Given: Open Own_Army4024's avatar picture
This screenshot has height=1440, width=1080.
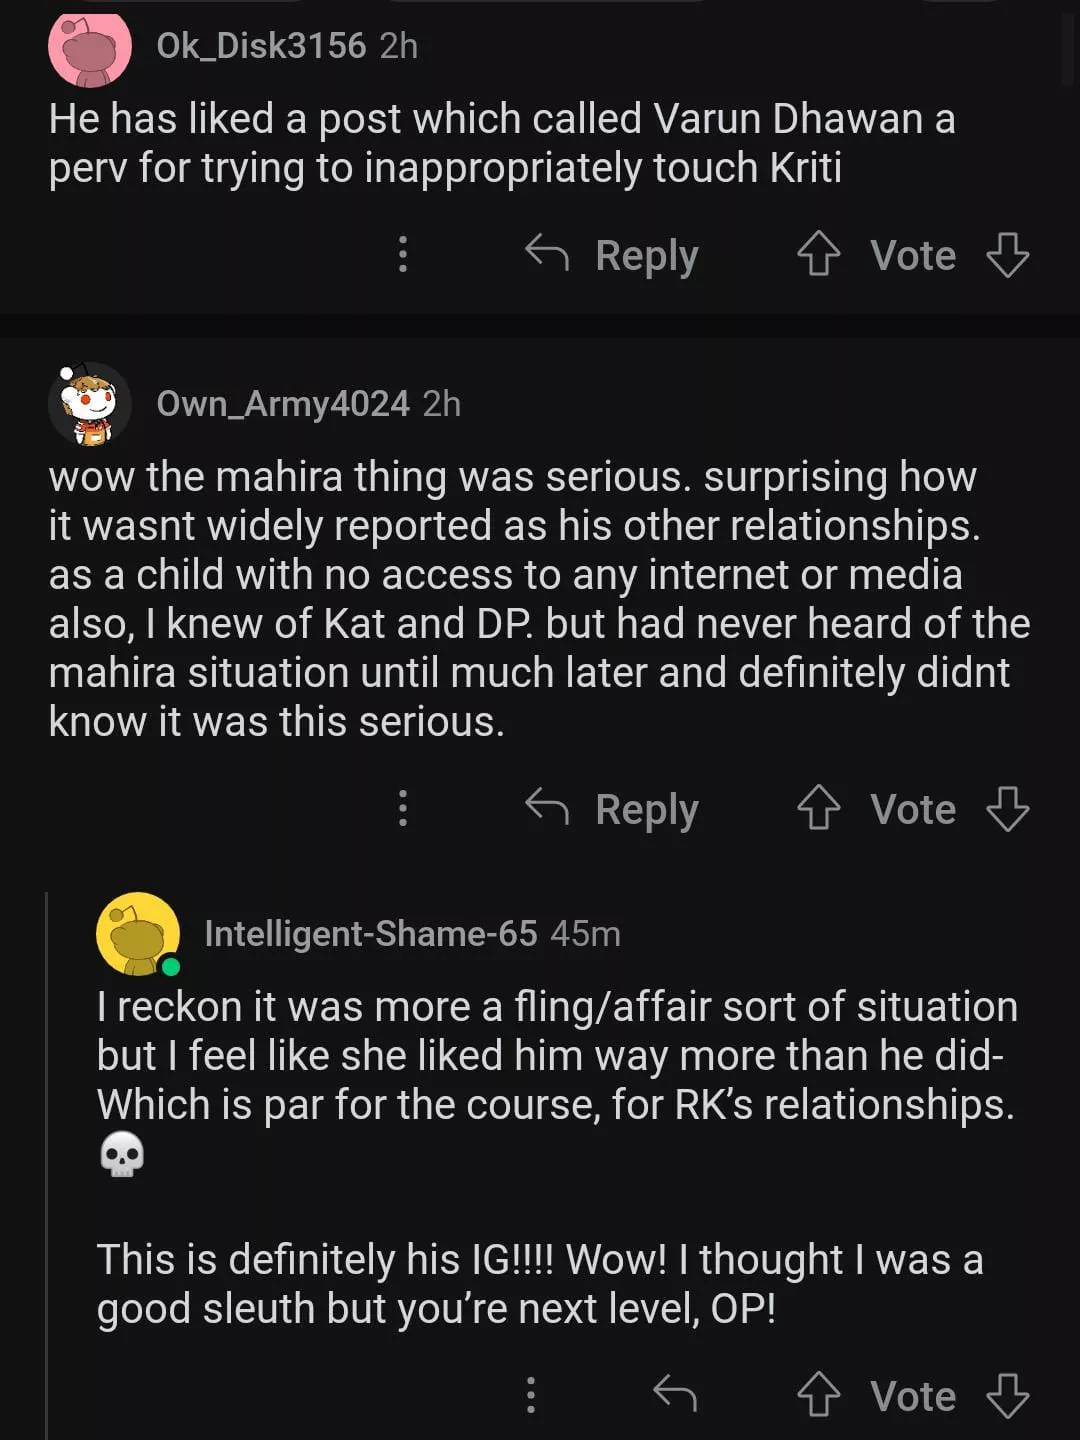Looking at the screenshot, I should point(90,404).
